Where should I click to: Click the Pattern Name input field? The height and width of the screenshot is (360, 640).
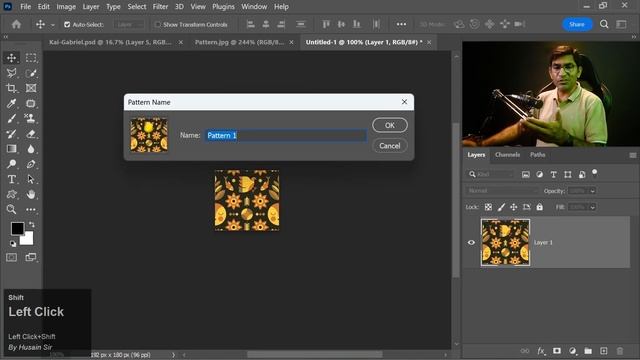tap(286, 136)
